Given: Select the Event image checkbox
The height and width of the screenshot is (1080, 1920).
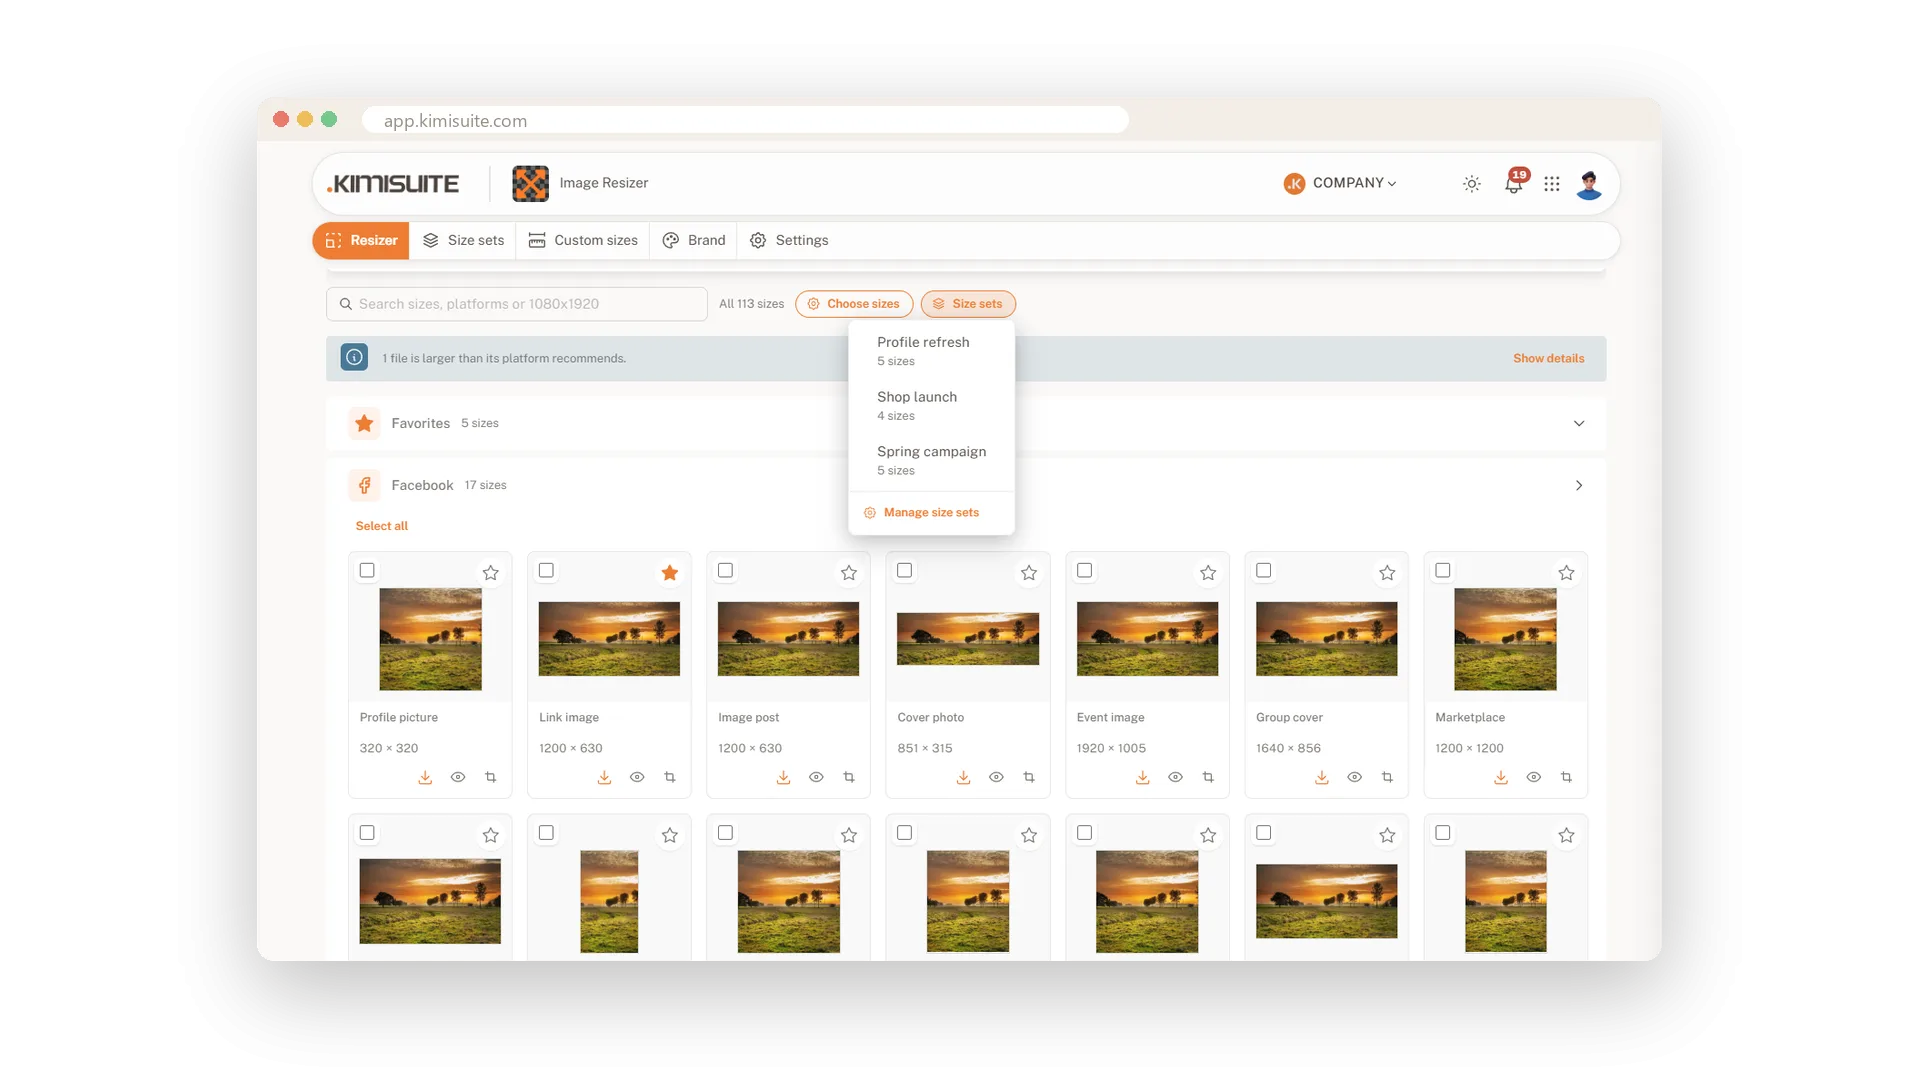Looking at the screenshot, I should 1084,570.
